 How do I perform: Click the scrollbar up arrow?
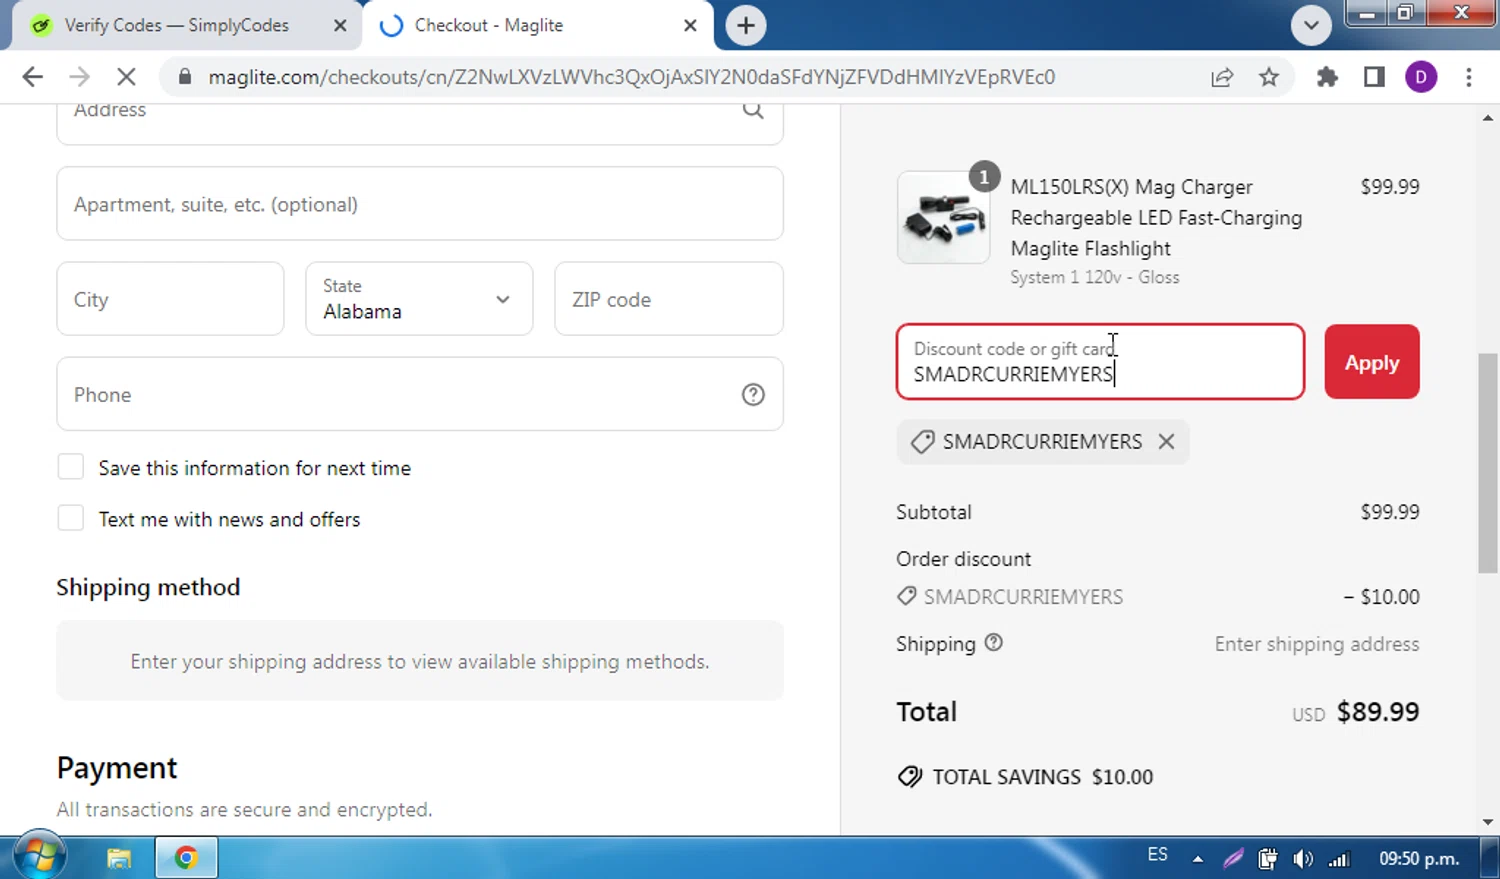(x=1488, y=117)
